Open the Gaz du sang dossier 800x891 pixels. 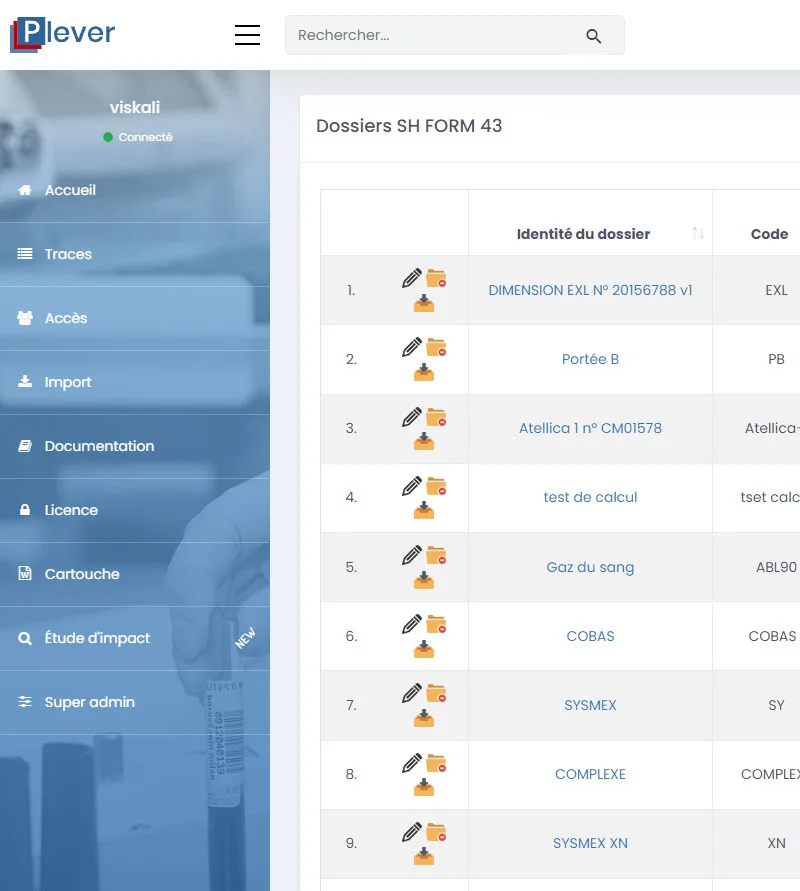point(590,567)
